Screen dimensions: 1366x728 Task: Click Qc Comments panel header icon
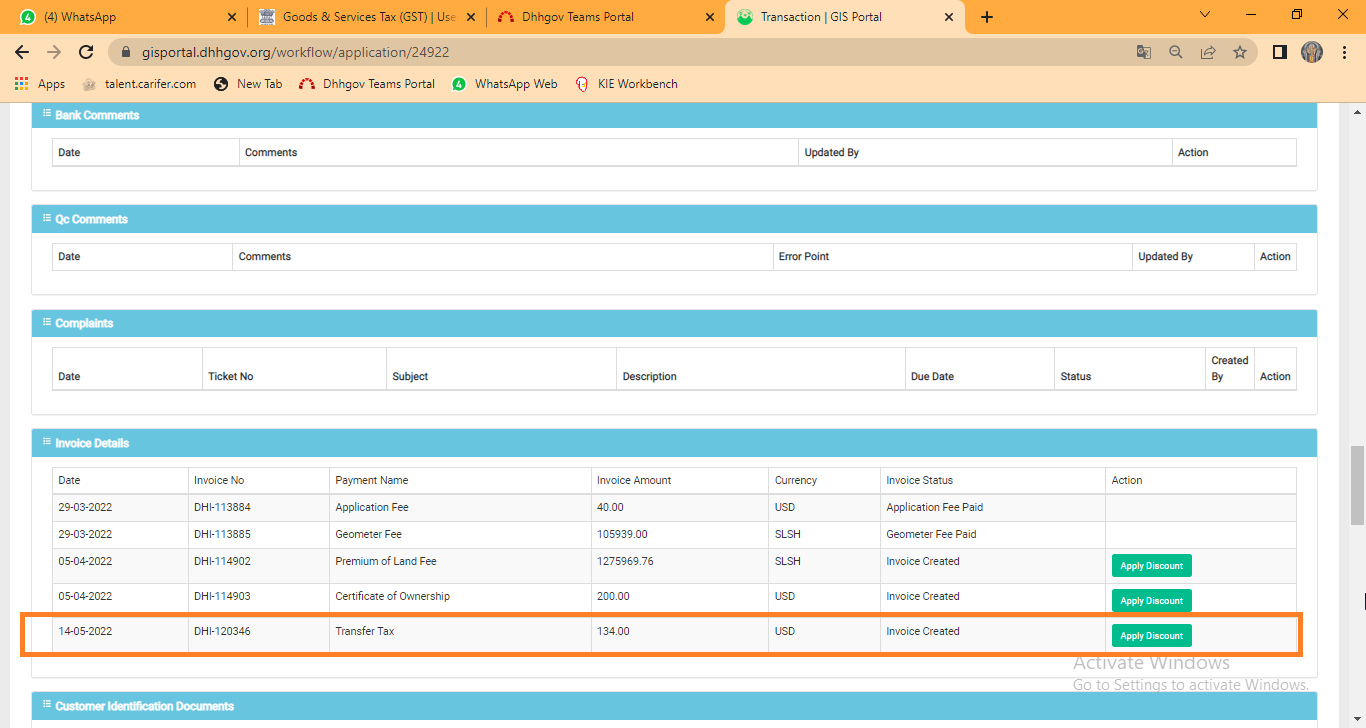pos(46,218)
